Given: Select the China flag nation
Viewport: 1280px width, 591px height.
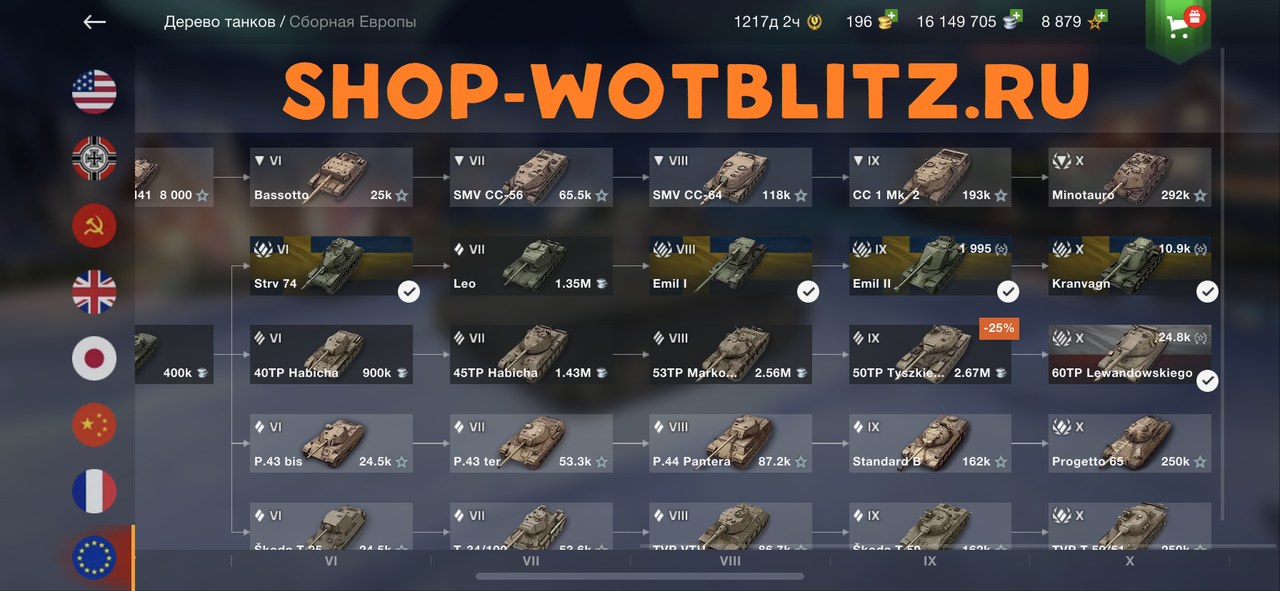Looking at the screenshot, I should click(x=94, y=426).
